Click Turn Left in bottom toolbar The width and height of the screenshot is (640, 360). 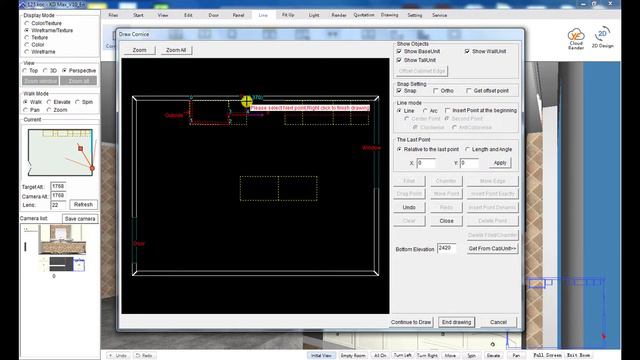[402, 356]
